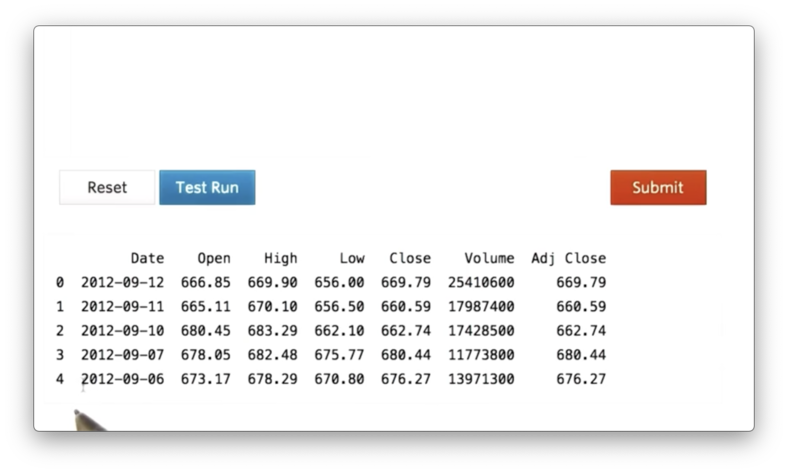Click the Open column header
The height and width of the screenshot is (473, 788).
click(214, 259)
